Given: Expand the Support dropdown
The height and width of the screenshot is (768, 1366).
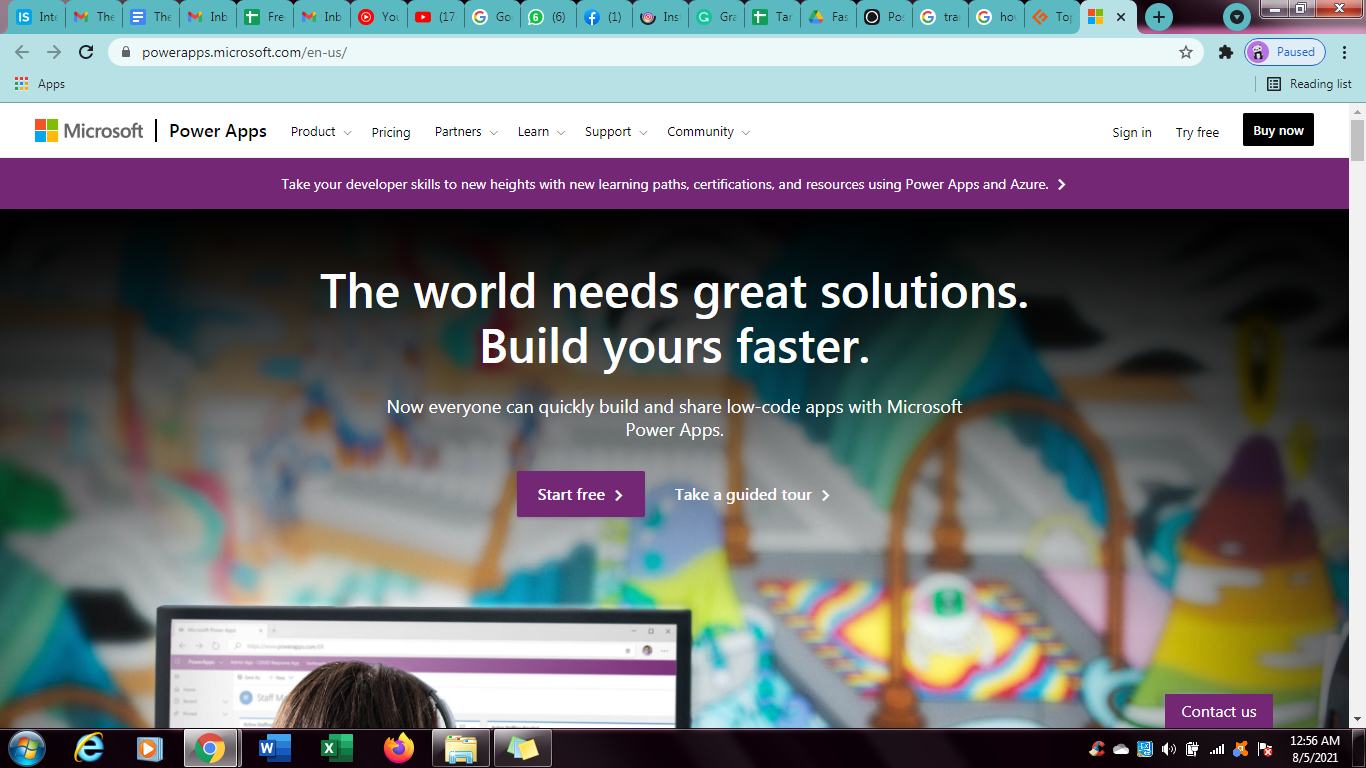Looking at the screenshot, I should coord(616,132).
